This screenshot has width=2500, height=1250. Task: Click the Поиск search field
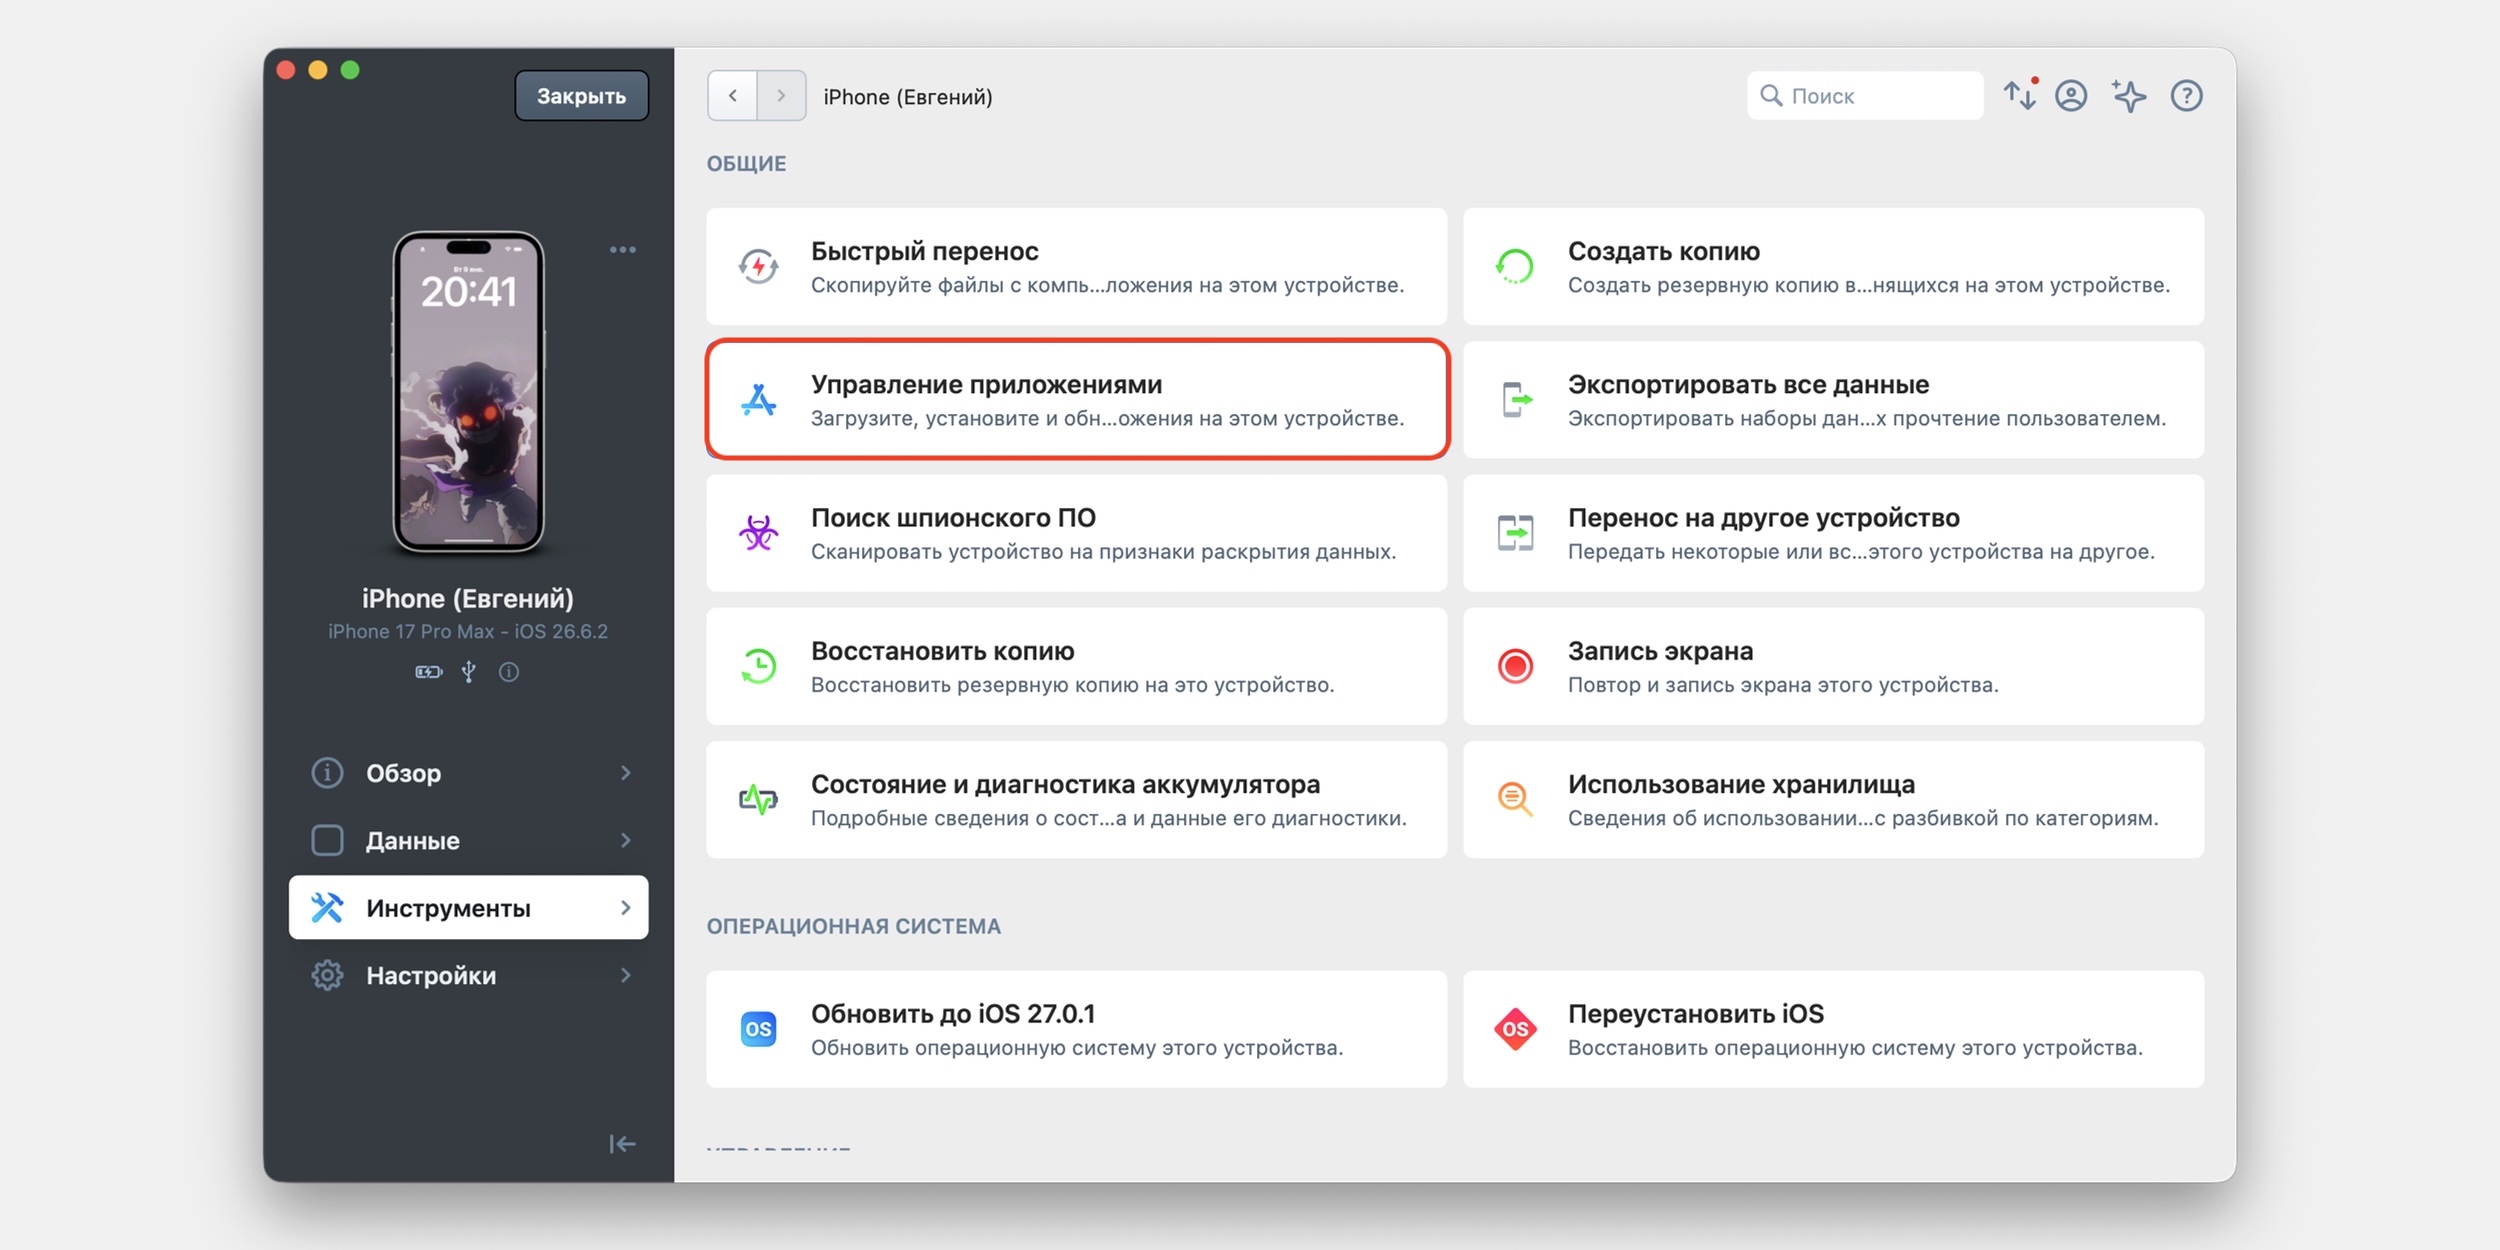pos(1865,96)
